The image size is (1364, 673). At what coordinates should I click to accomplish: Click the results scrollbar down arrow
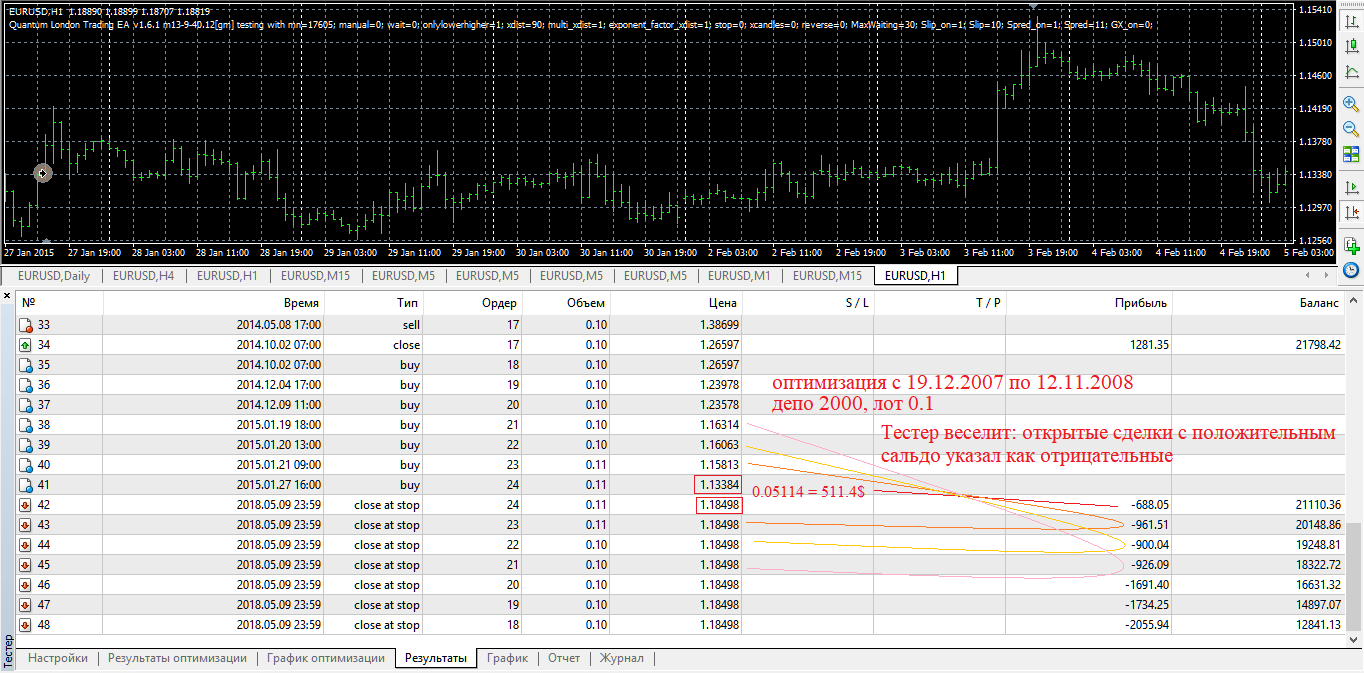coord(1355,639)
